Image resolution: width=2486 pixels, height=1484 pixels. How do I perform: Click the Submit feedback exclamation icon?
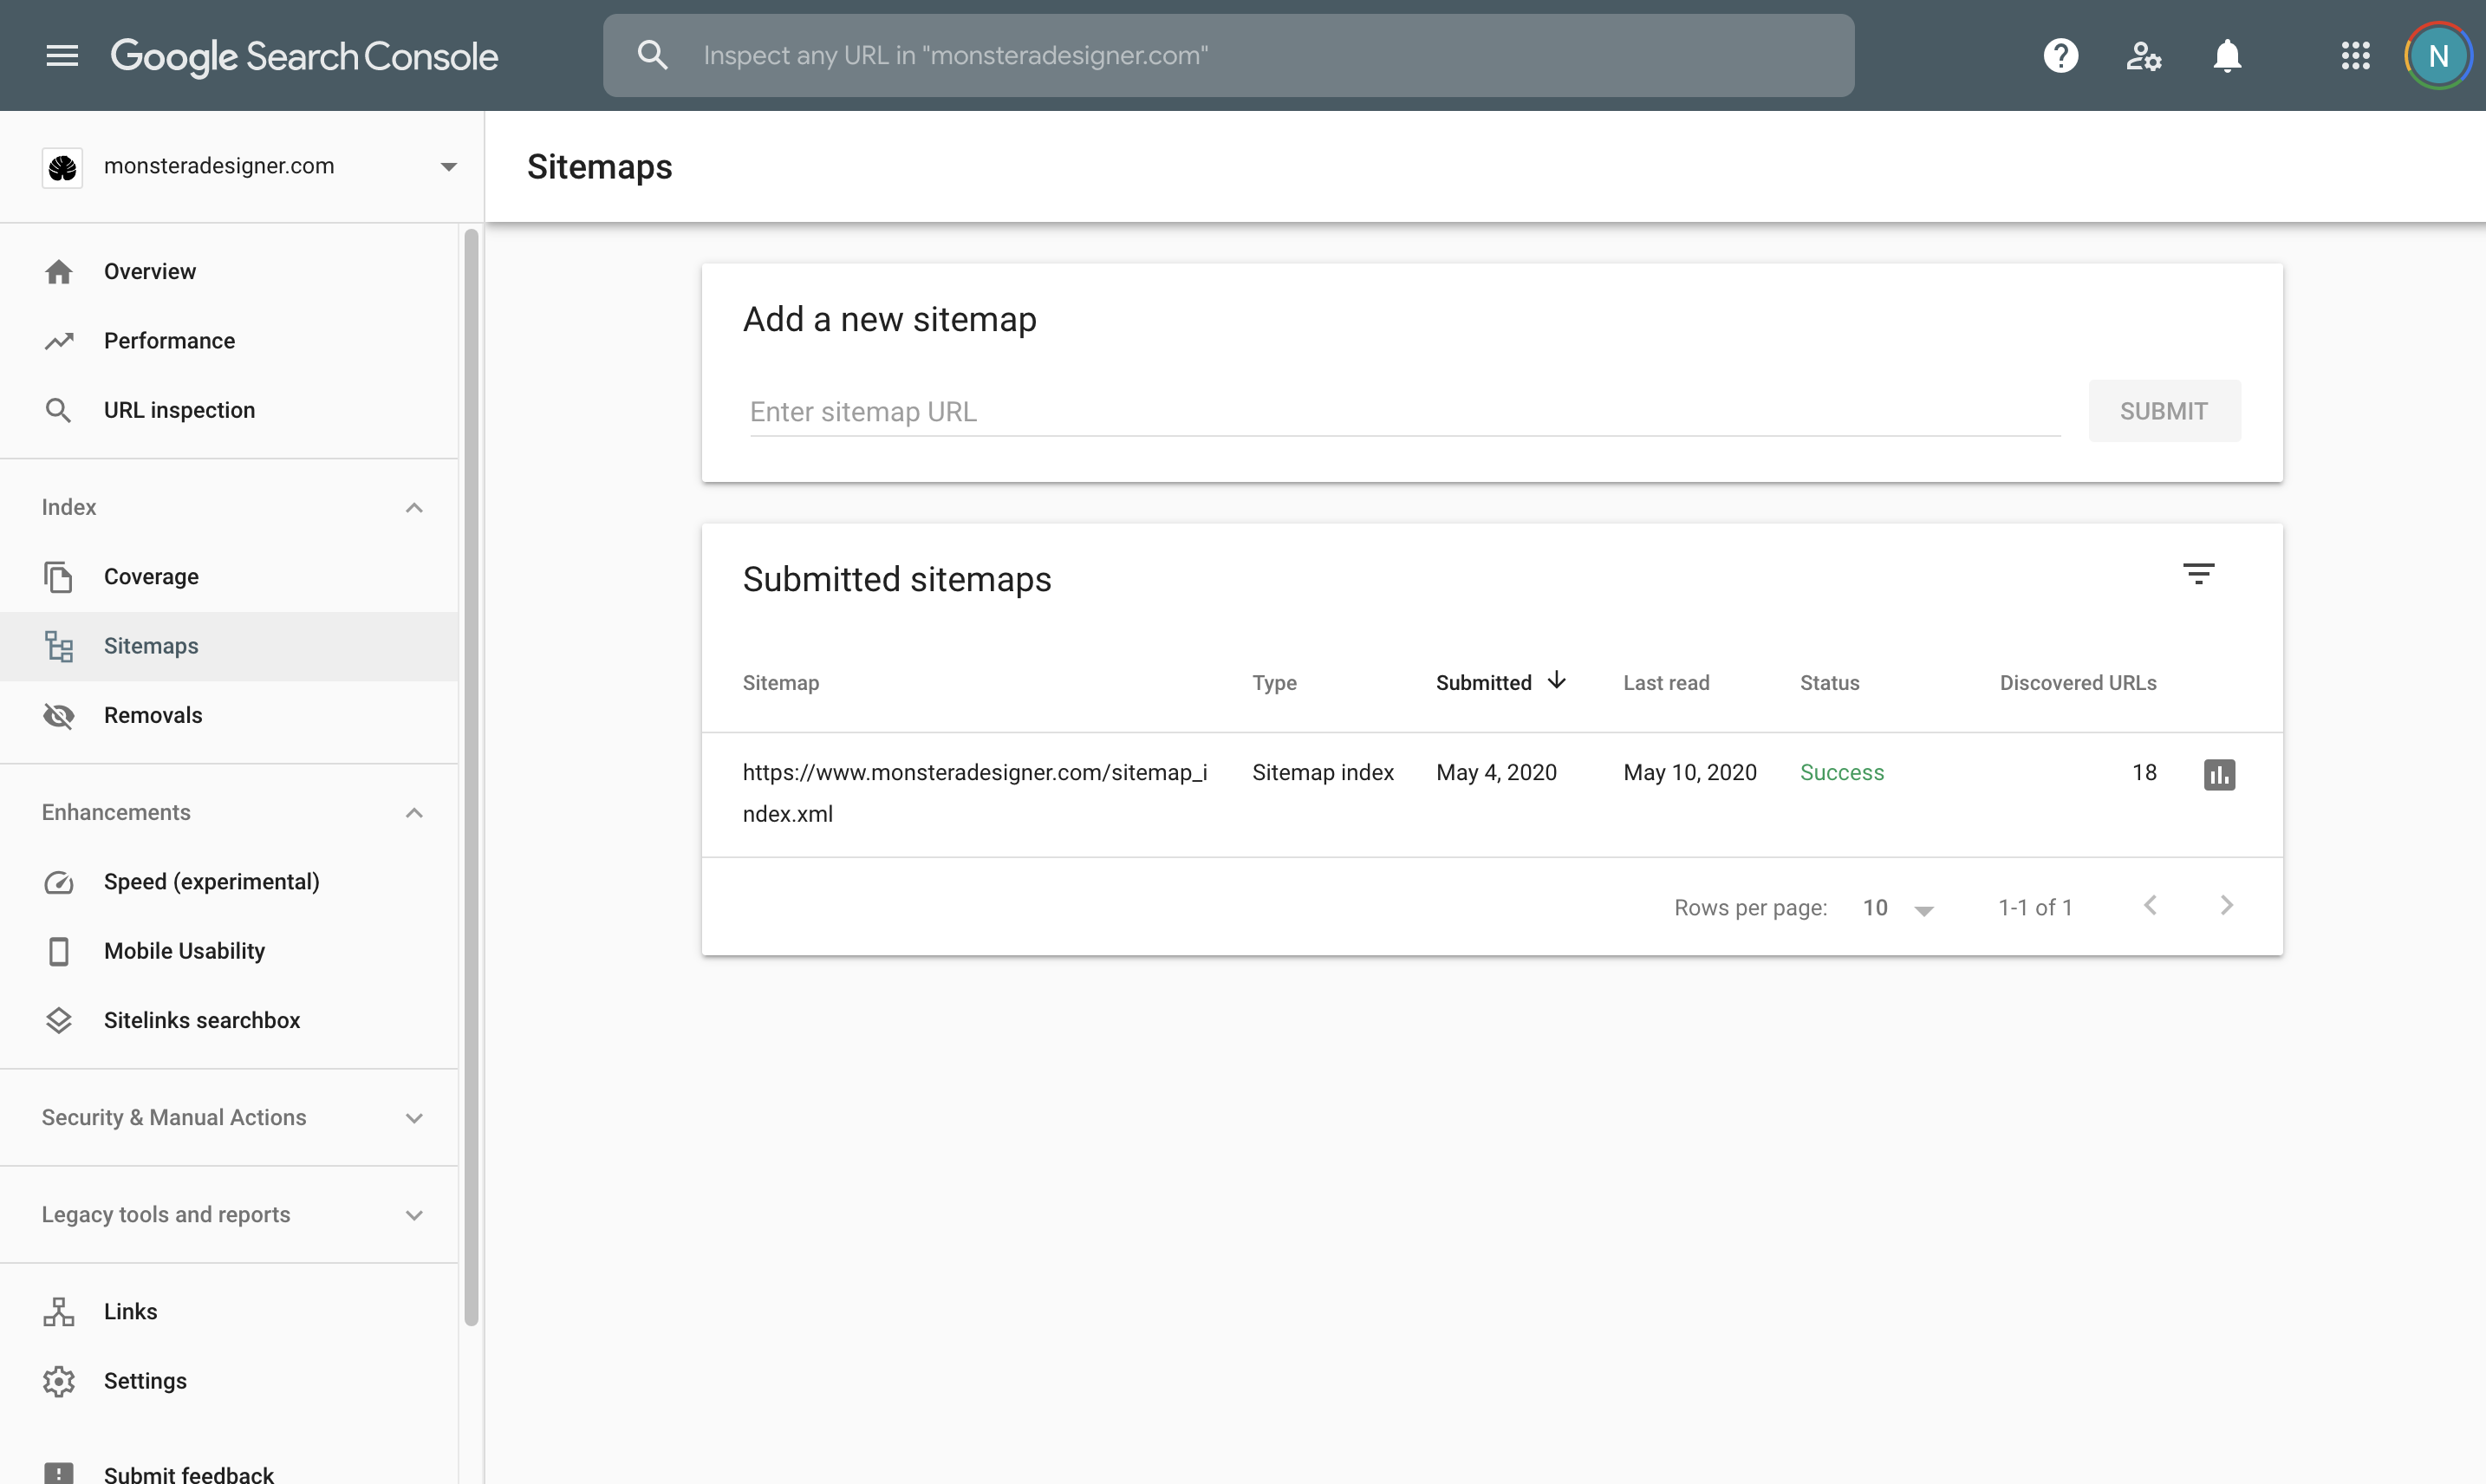59,1473
